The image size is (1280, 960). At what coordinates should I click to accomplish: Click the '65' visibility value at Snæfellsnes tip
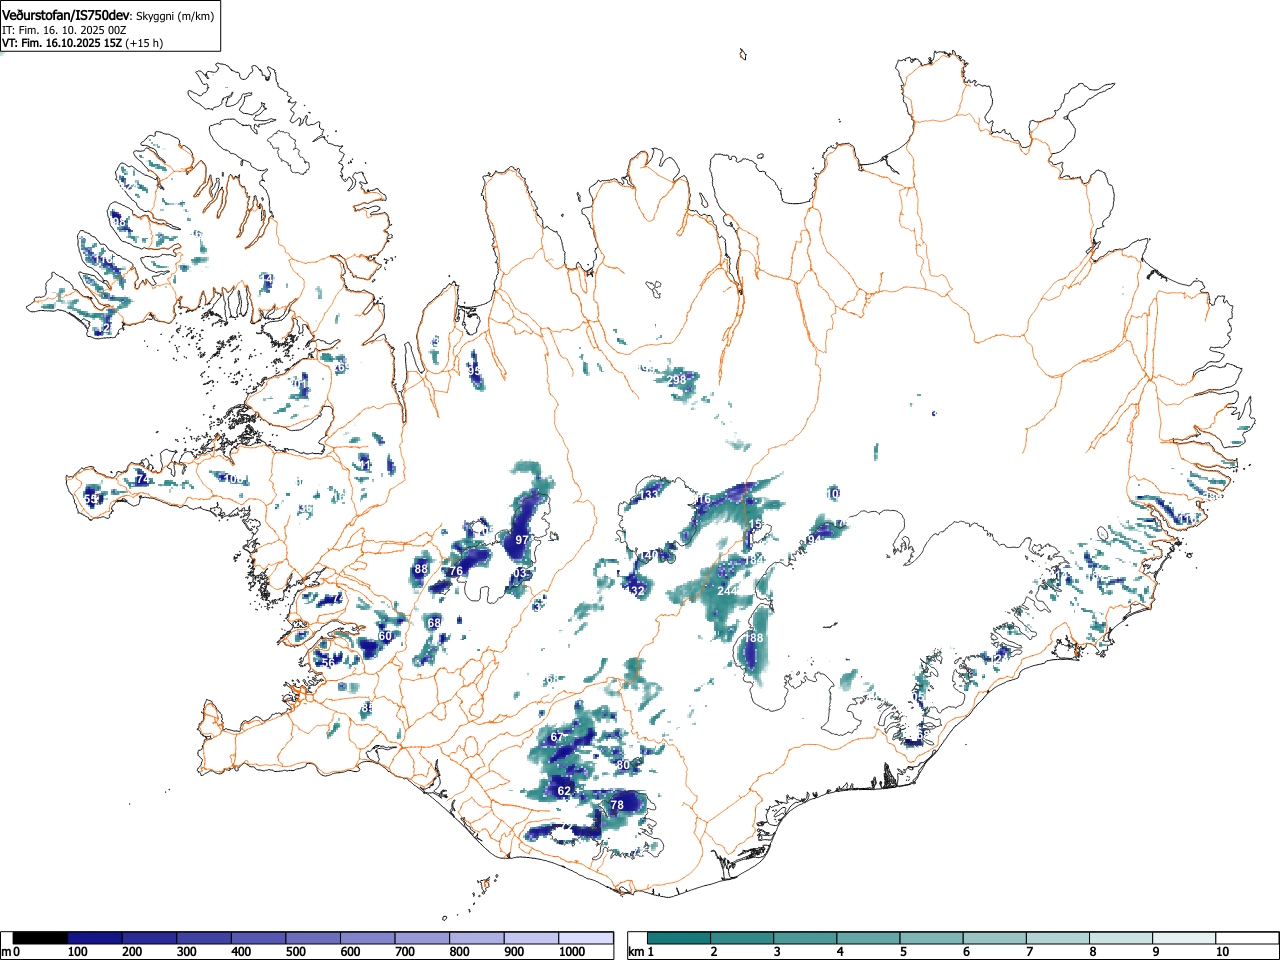click(91, 499)
